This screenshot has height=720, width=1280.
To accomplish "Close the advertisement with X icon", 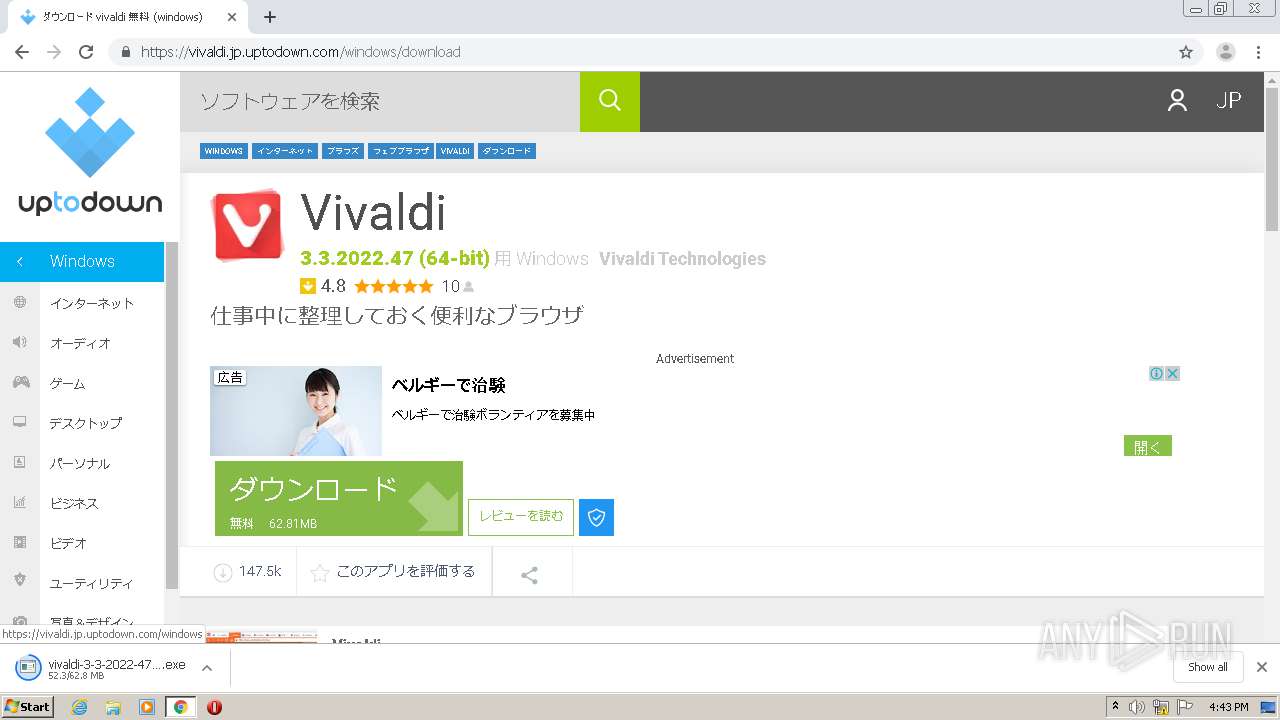I will pyautogui.click(x=1172, y=373).
